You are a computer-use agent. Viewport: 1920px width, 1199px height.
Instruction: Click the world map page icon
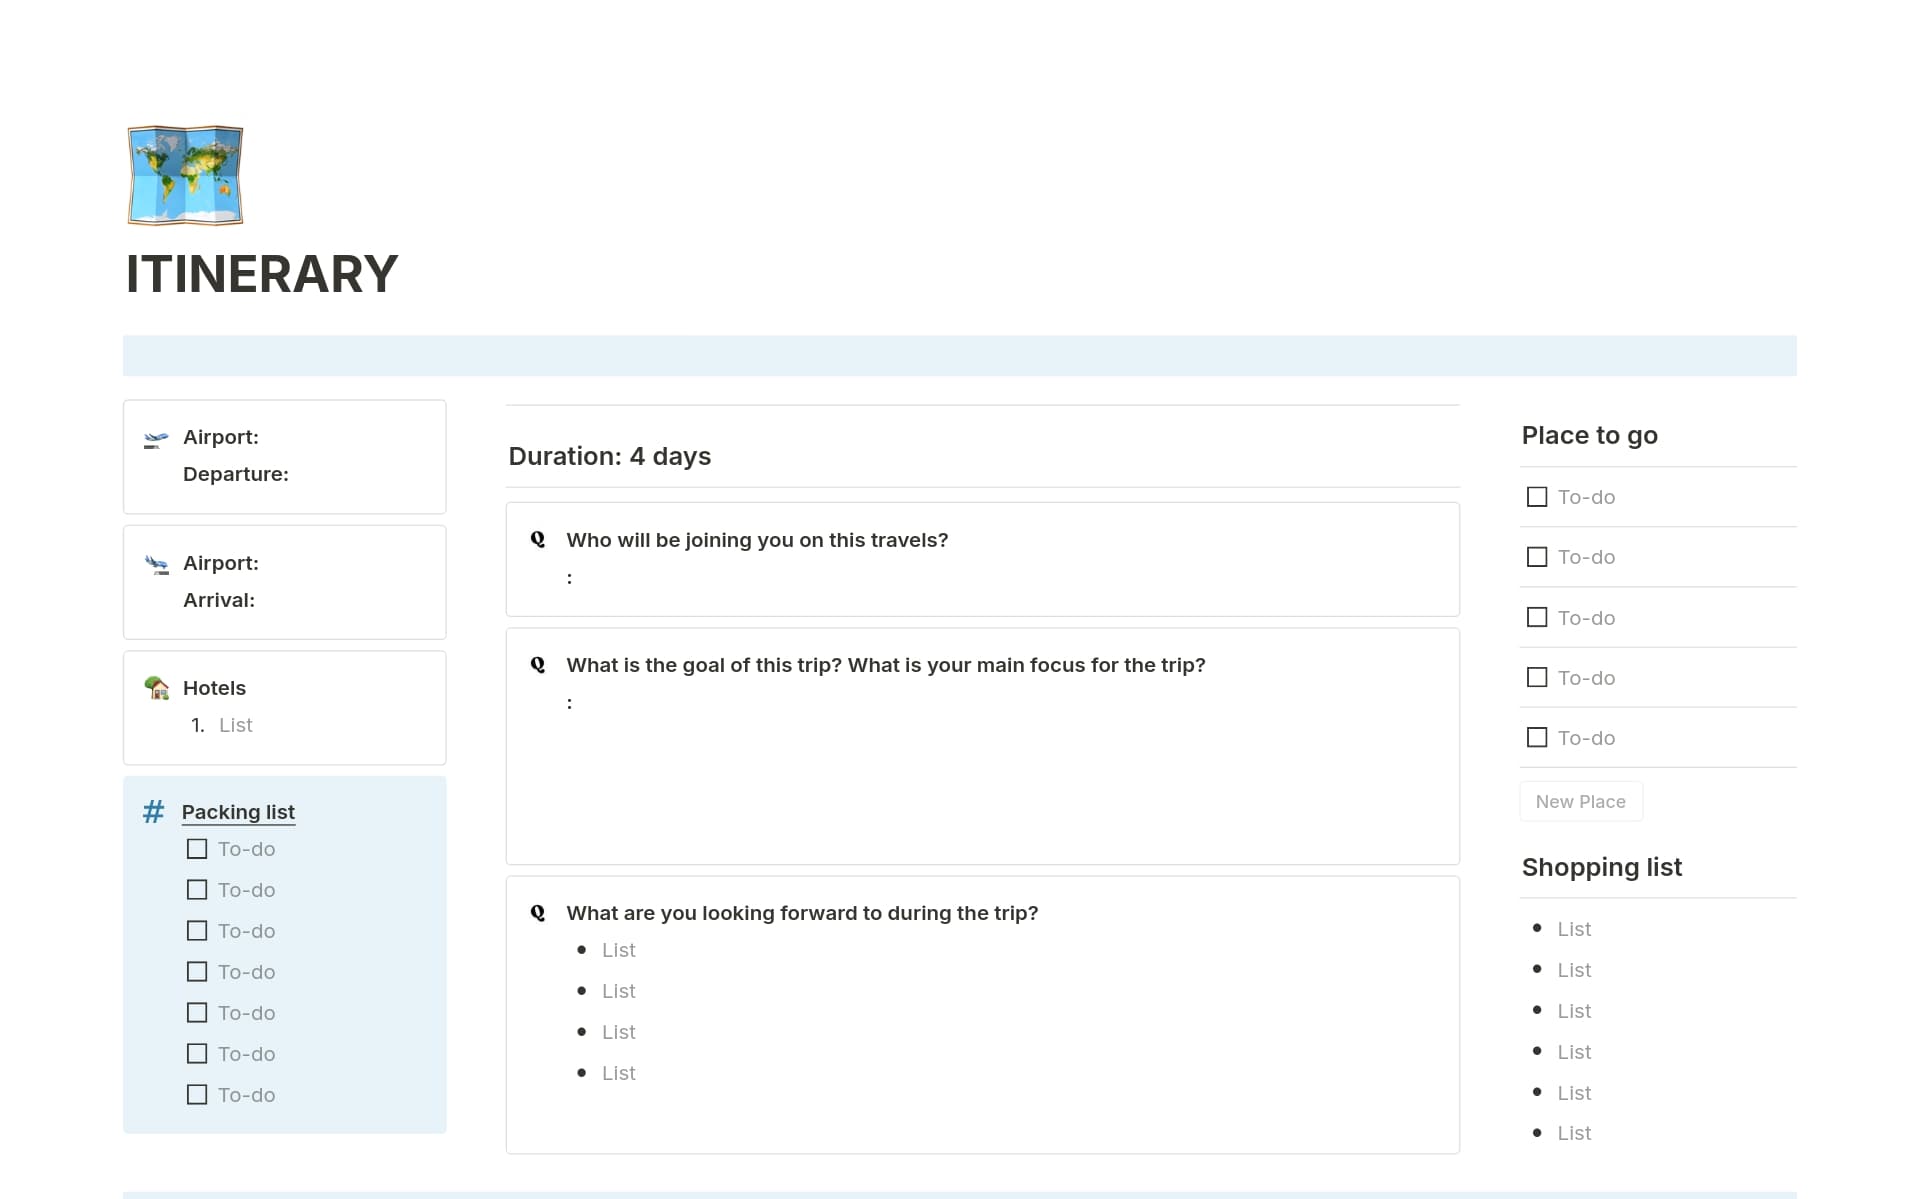(184, 175)
